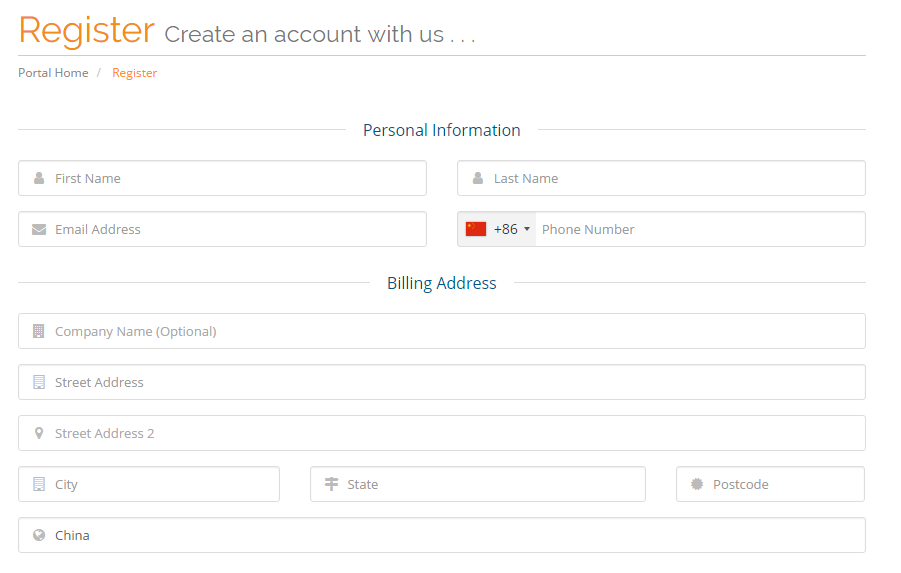Click the small arrow next to +86
The height and width of the screenshot is (573, 901).
pyautogui.click(x=527, y=229)
